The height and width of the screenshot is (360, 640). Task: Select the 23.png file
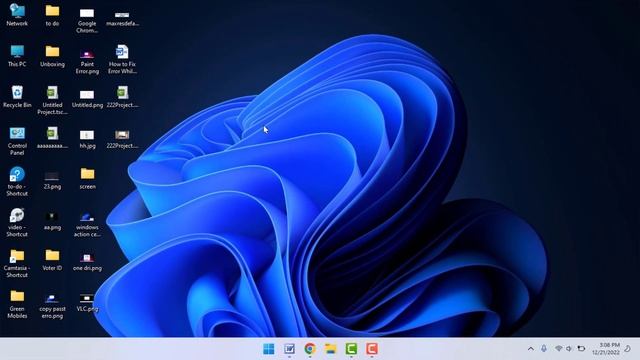[52, 180]
